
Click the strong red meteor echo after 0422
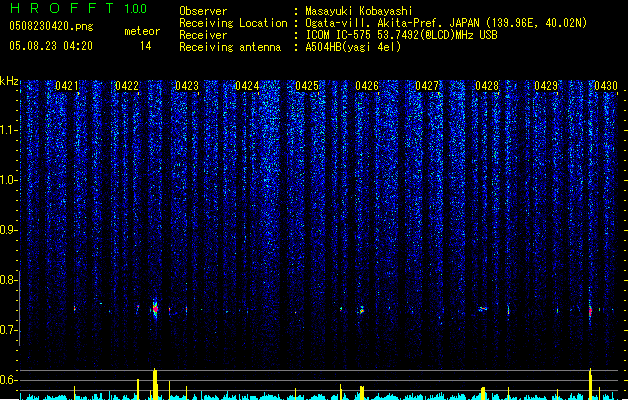[x=156, y=309]
